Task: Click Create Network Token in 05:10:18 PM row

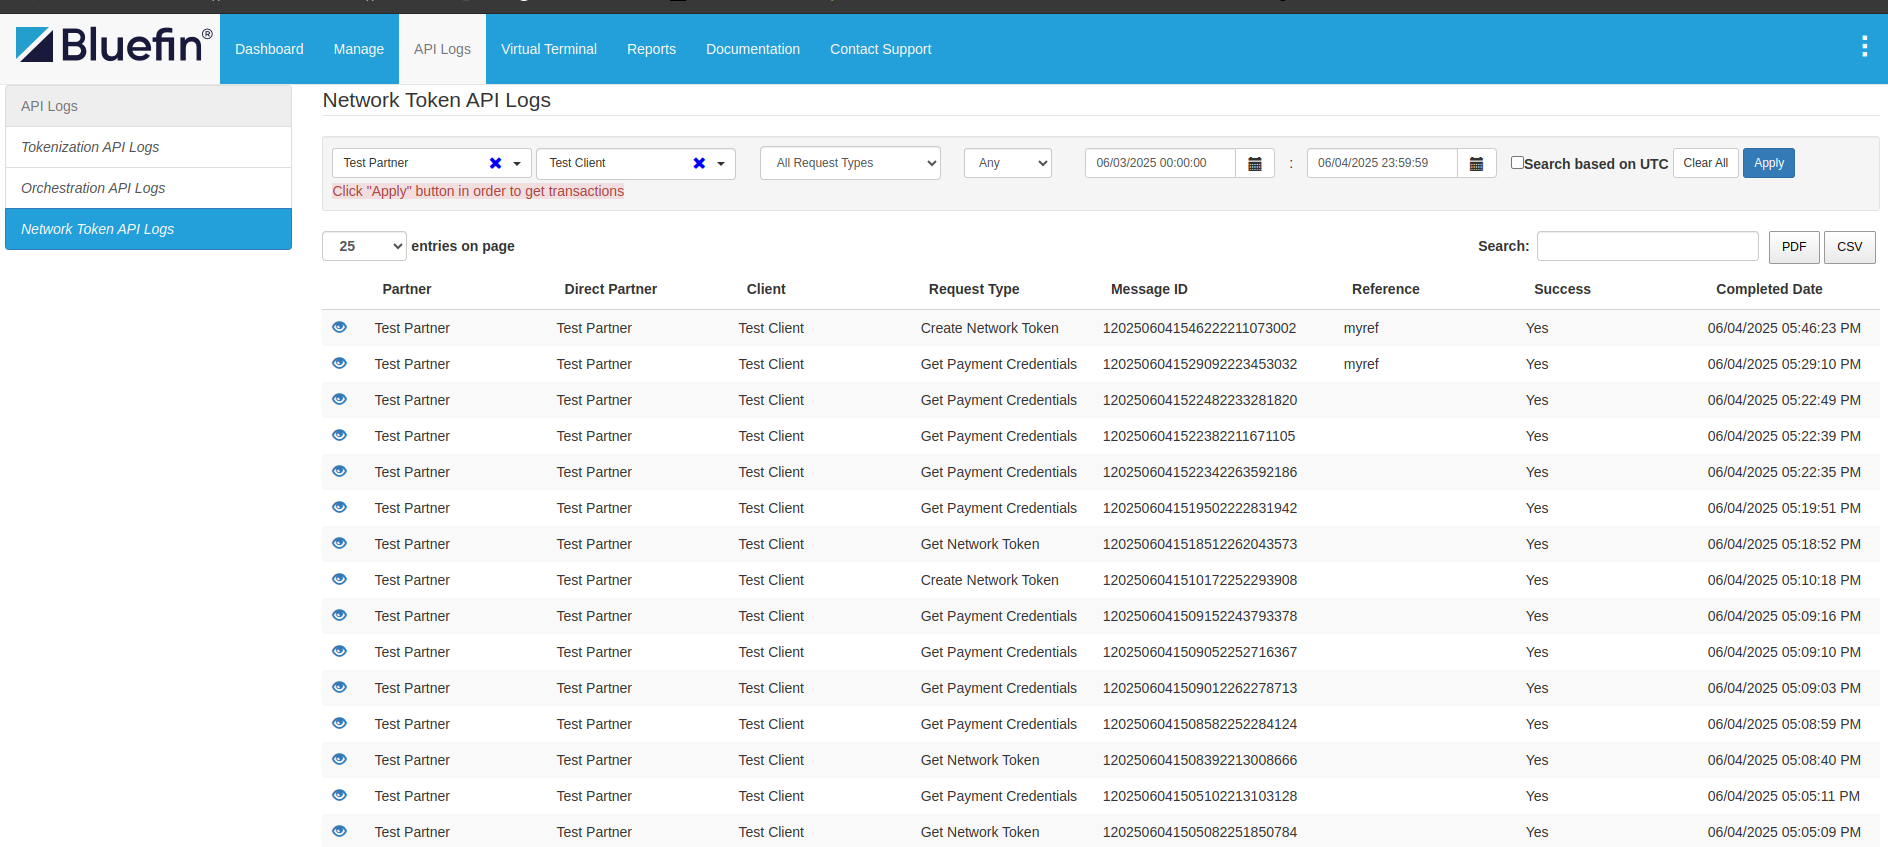Action: coord(989,580)
